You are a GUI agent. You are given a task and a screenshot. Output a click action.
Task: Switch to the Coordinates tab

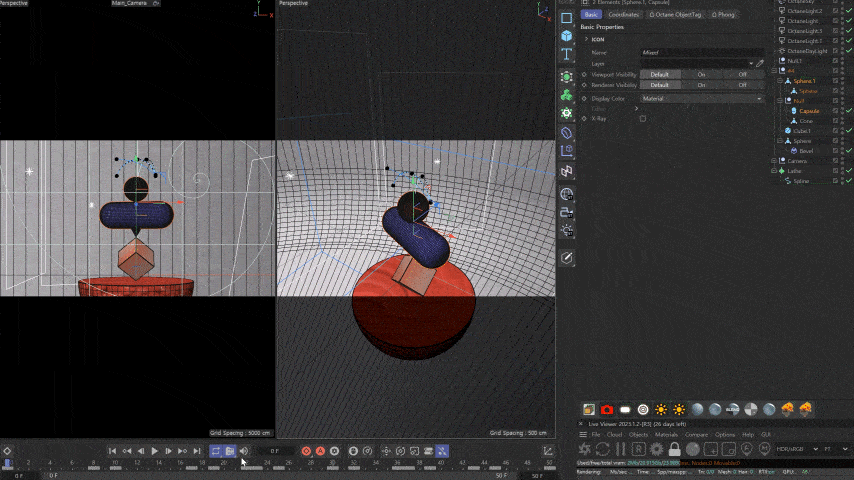coord(623,15)
